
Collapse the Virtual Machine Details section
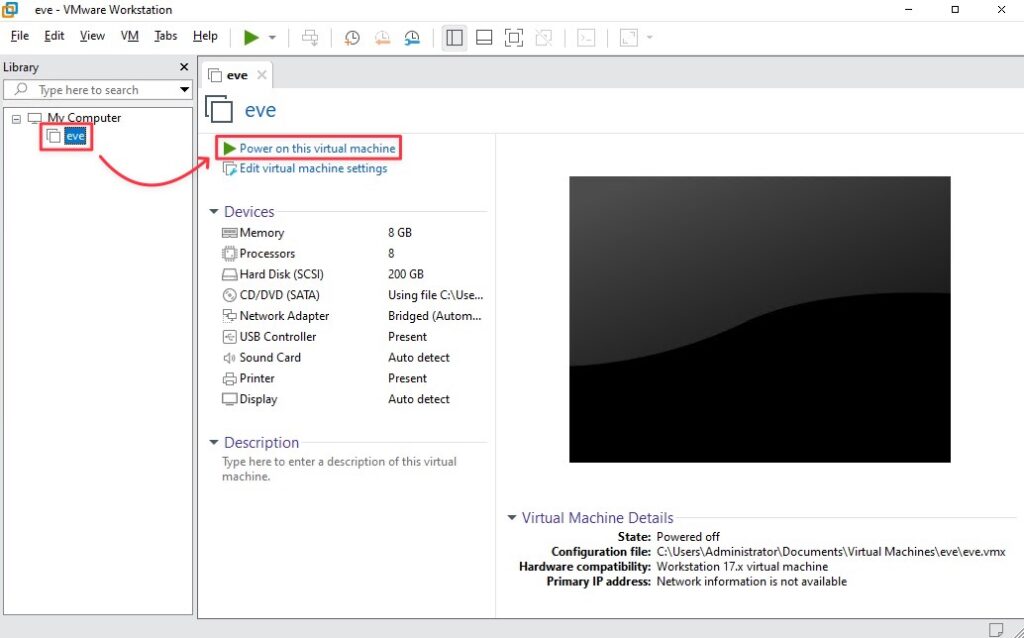tap(511, 518)
